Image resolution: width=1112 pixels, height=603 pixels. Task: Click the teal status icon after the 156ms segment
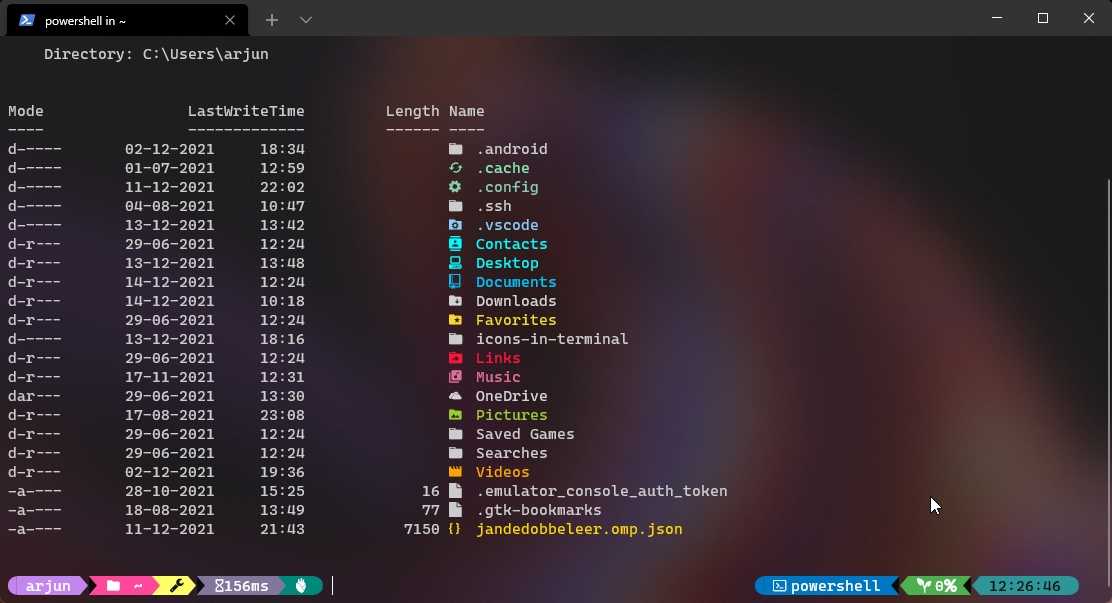(301, 585)
